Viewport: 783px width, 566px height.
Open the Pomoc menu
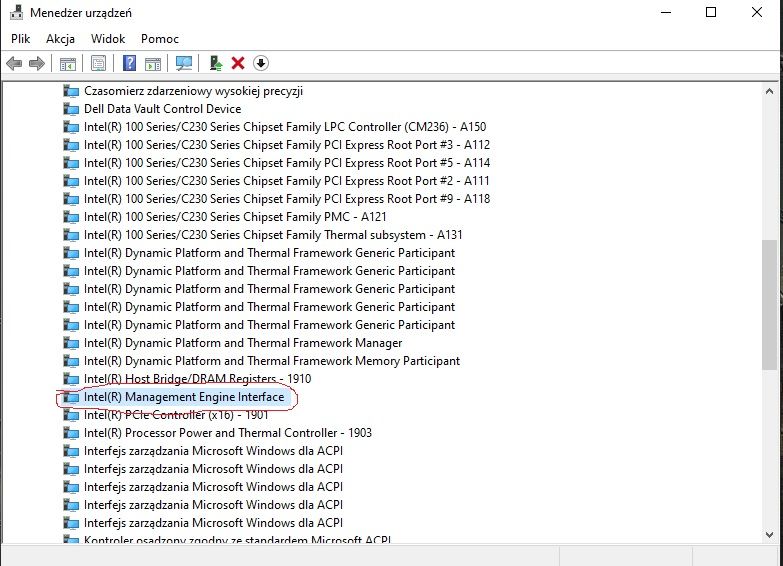[x=160, y=39]
